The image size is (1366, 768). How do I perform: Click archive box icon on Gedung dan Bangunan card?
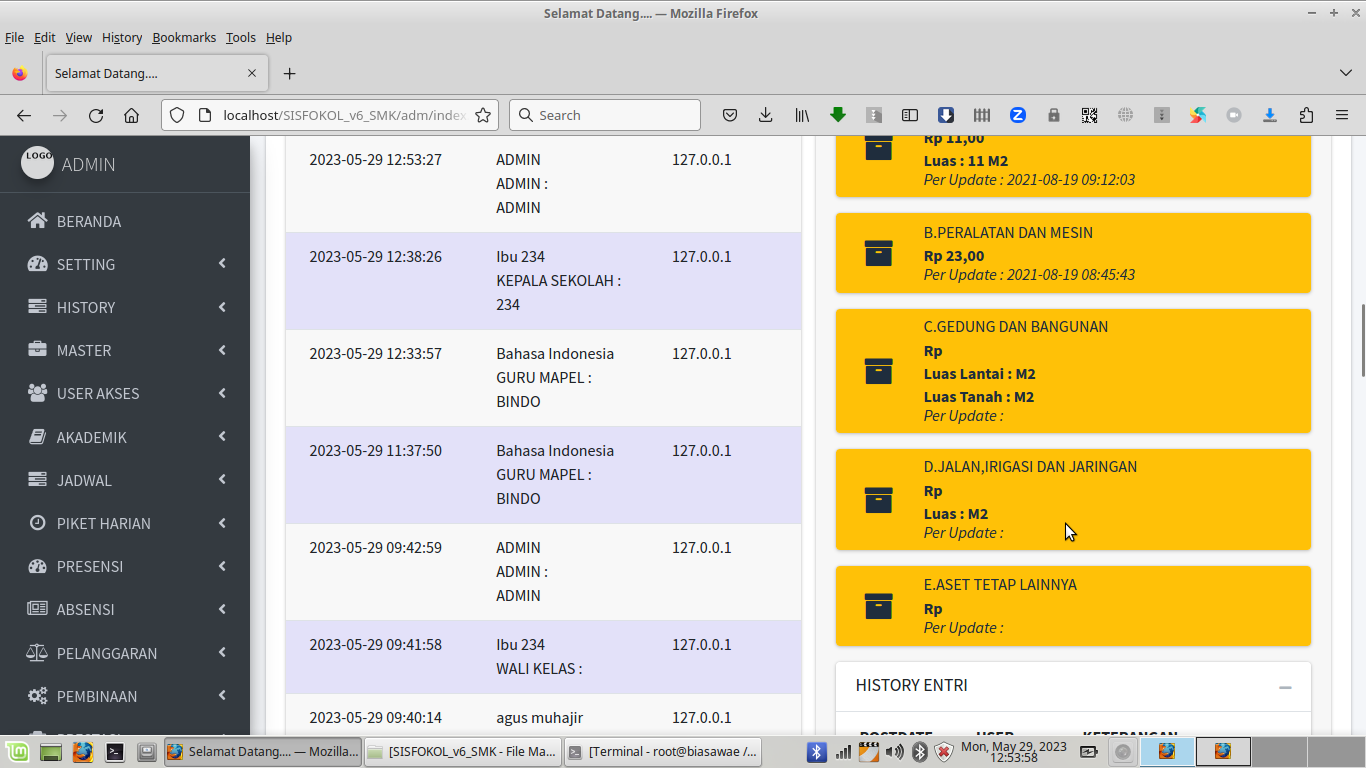(878, 371)
